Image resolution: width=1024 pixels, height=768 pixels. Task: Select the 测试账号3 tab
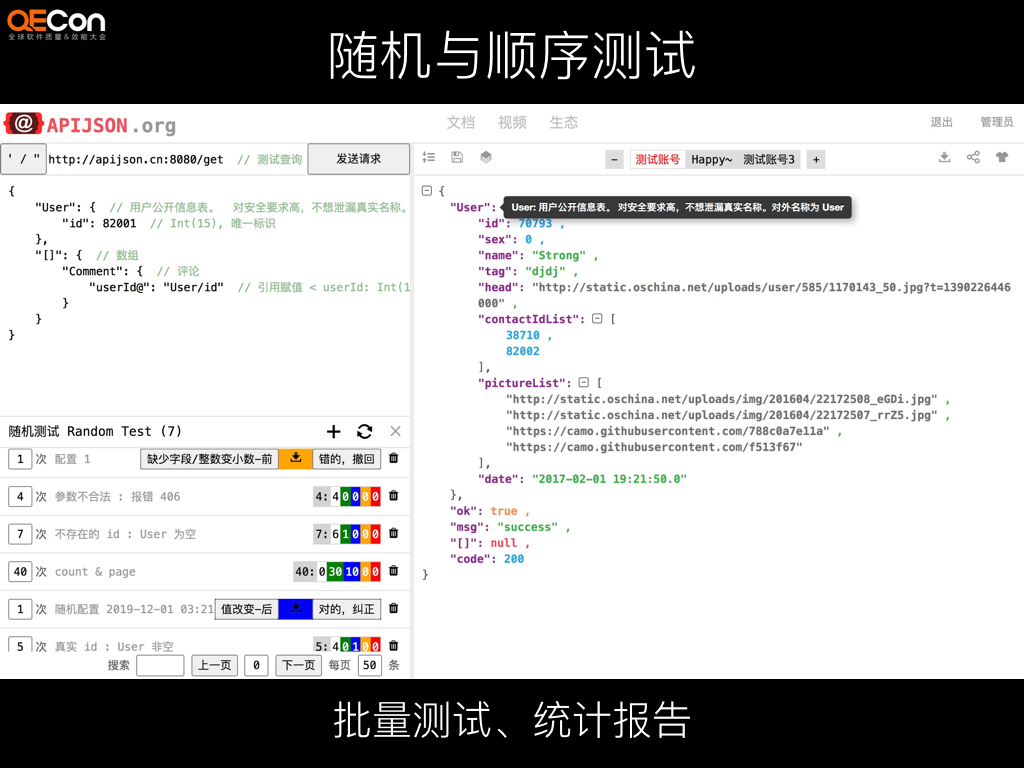pos(767,158)
